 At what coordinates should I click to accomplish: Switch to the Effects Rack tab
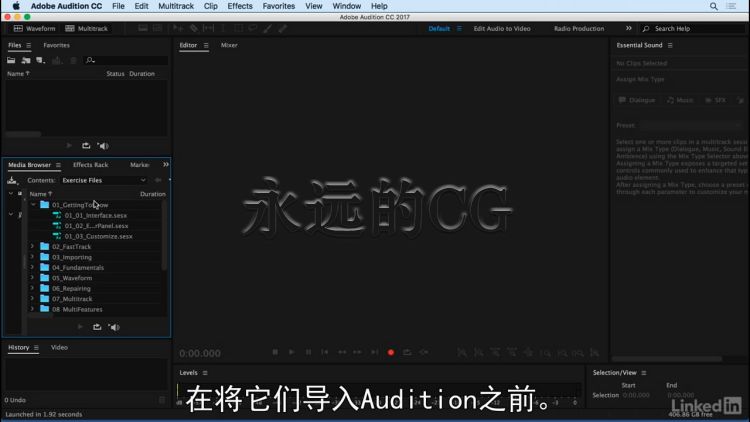[x=90, y=165]
